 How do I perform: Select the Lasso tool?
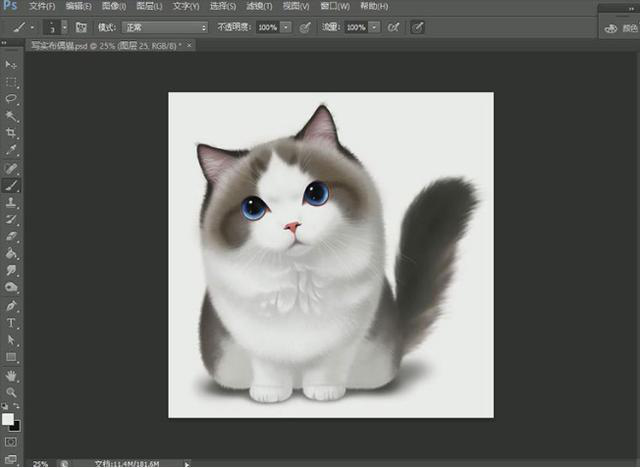click(x=12, y=99)
